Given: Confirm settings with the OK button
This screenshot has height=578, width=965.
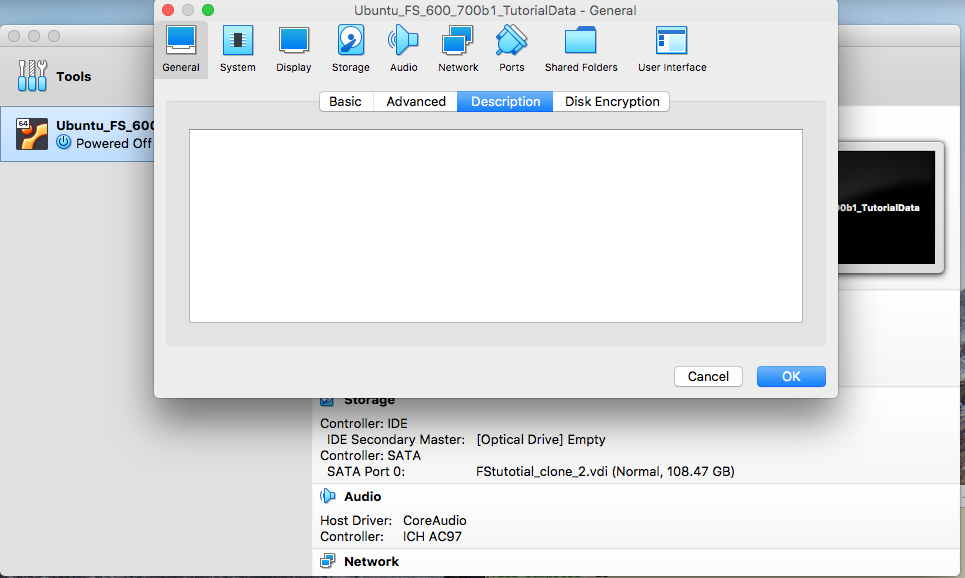Looking at the screenshot, I should tap(791, 376).
